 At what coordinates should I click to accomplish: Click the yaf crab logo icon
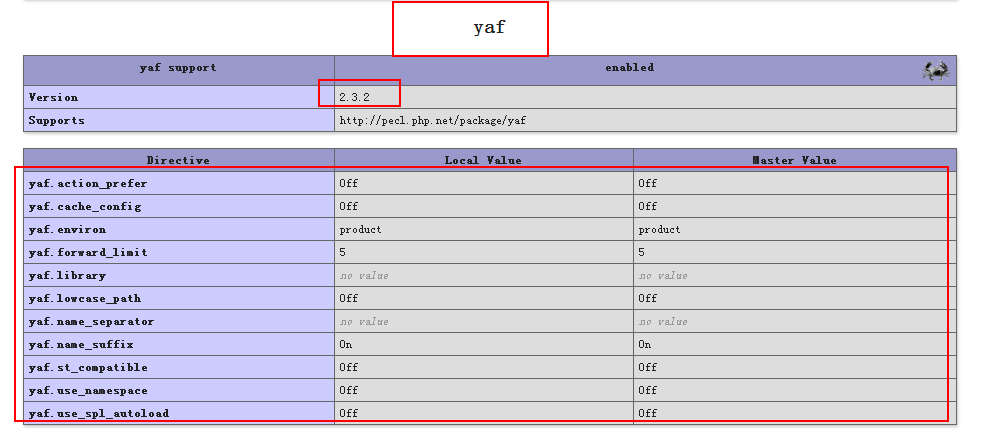click(x=936, y=69)
